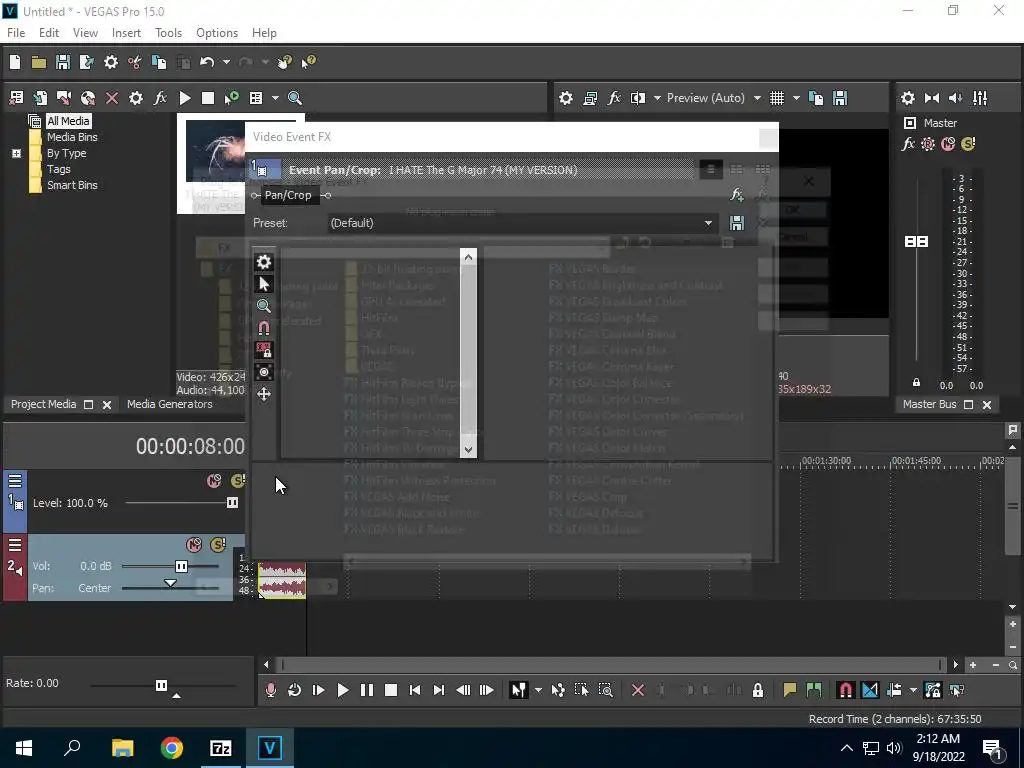The image size is (1024, 768).
Task: Open the File menu
Action: (x=16, y=33)
